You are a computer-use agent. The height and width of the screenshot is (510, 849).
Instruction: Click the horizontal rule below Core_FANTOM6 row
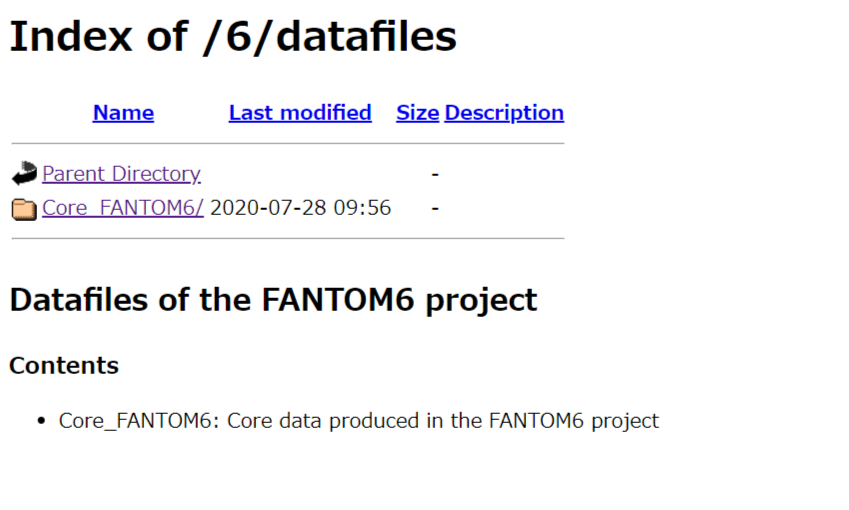point(288,238)
